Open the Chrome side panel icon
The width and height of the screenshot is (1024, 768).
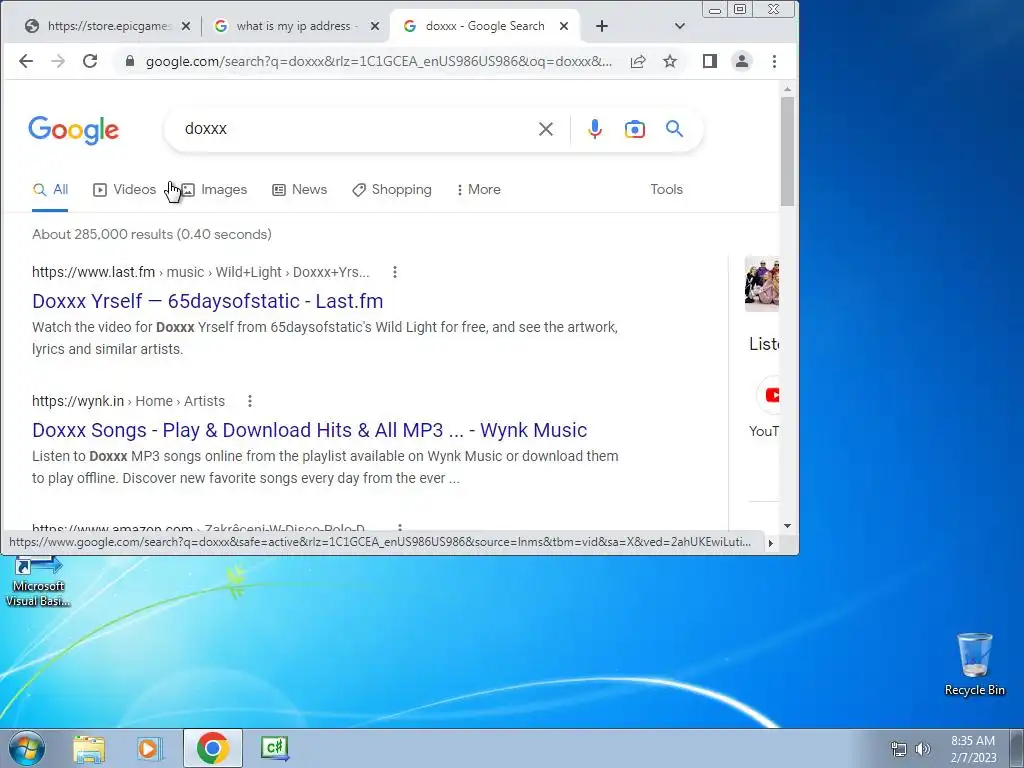click(710, 61)
